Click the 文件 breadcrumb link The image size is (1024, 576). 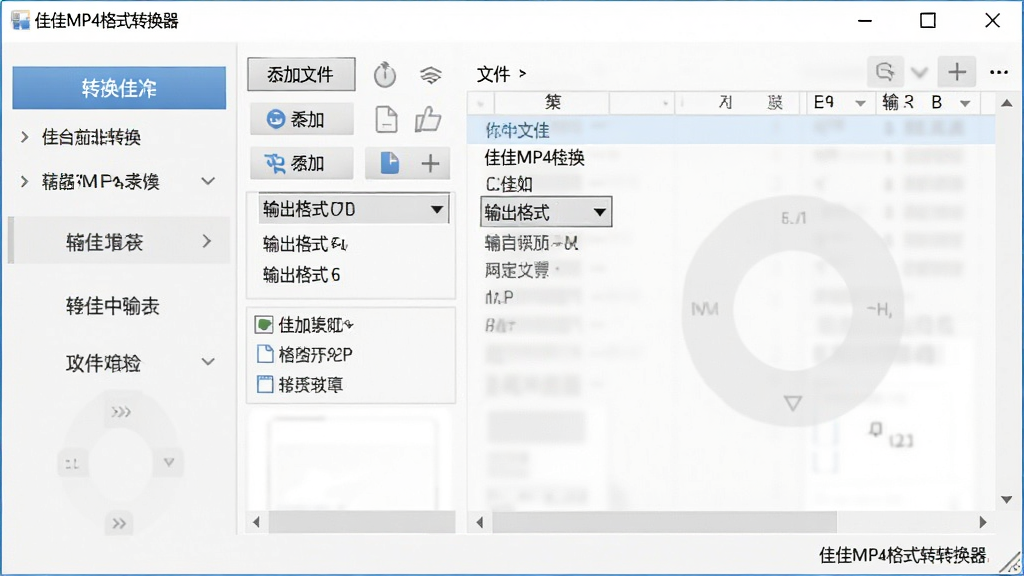493,74
